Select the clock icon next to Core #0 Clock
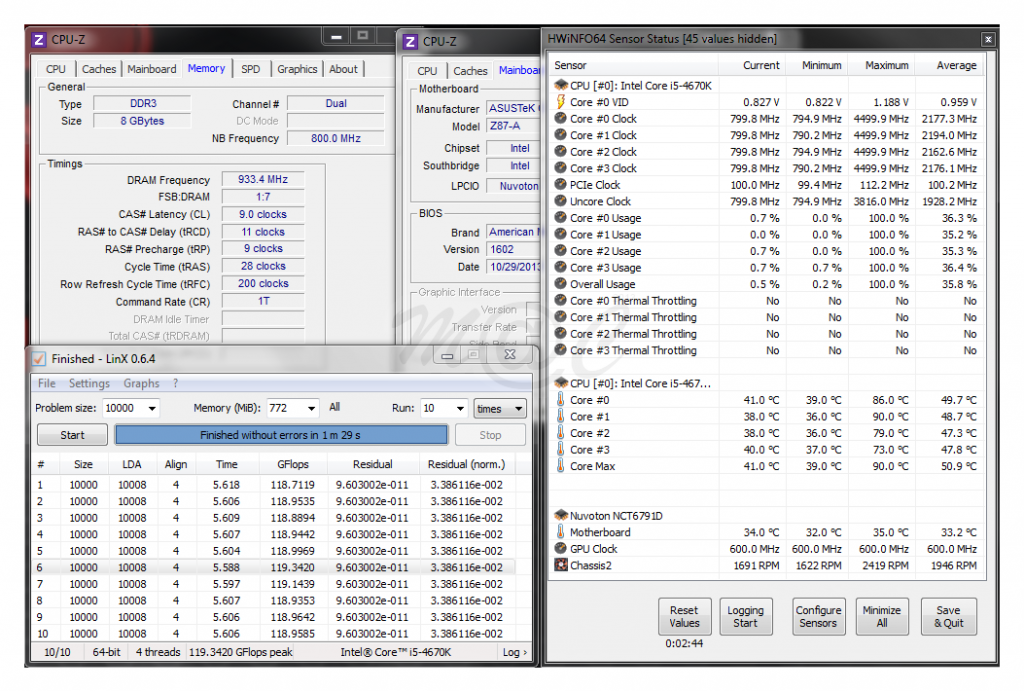This screenshot has width=1024, height=691. pos(560,118)
